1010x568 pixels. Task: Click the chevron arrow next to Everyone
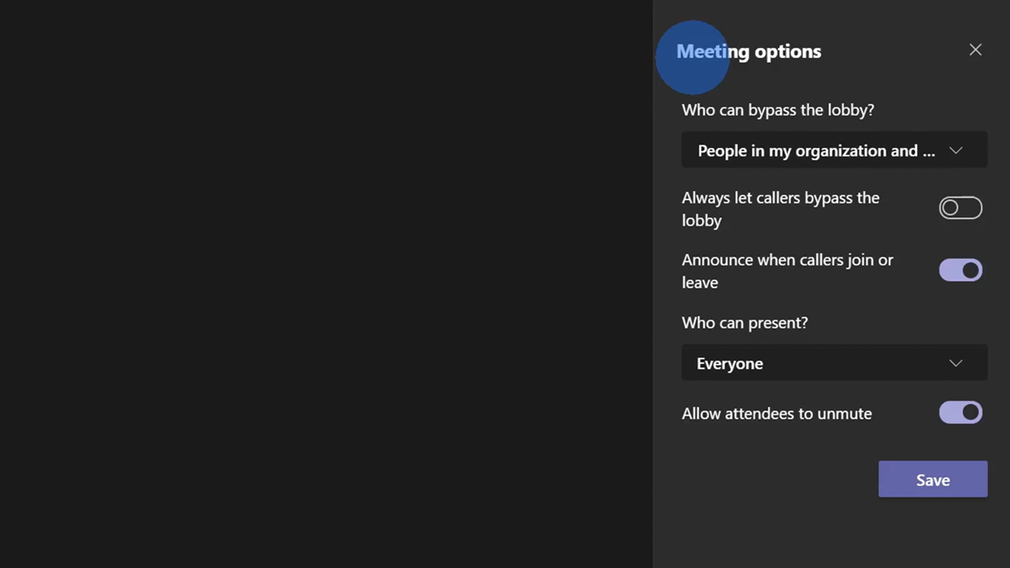pyautogui.click(x=956, y=364)
